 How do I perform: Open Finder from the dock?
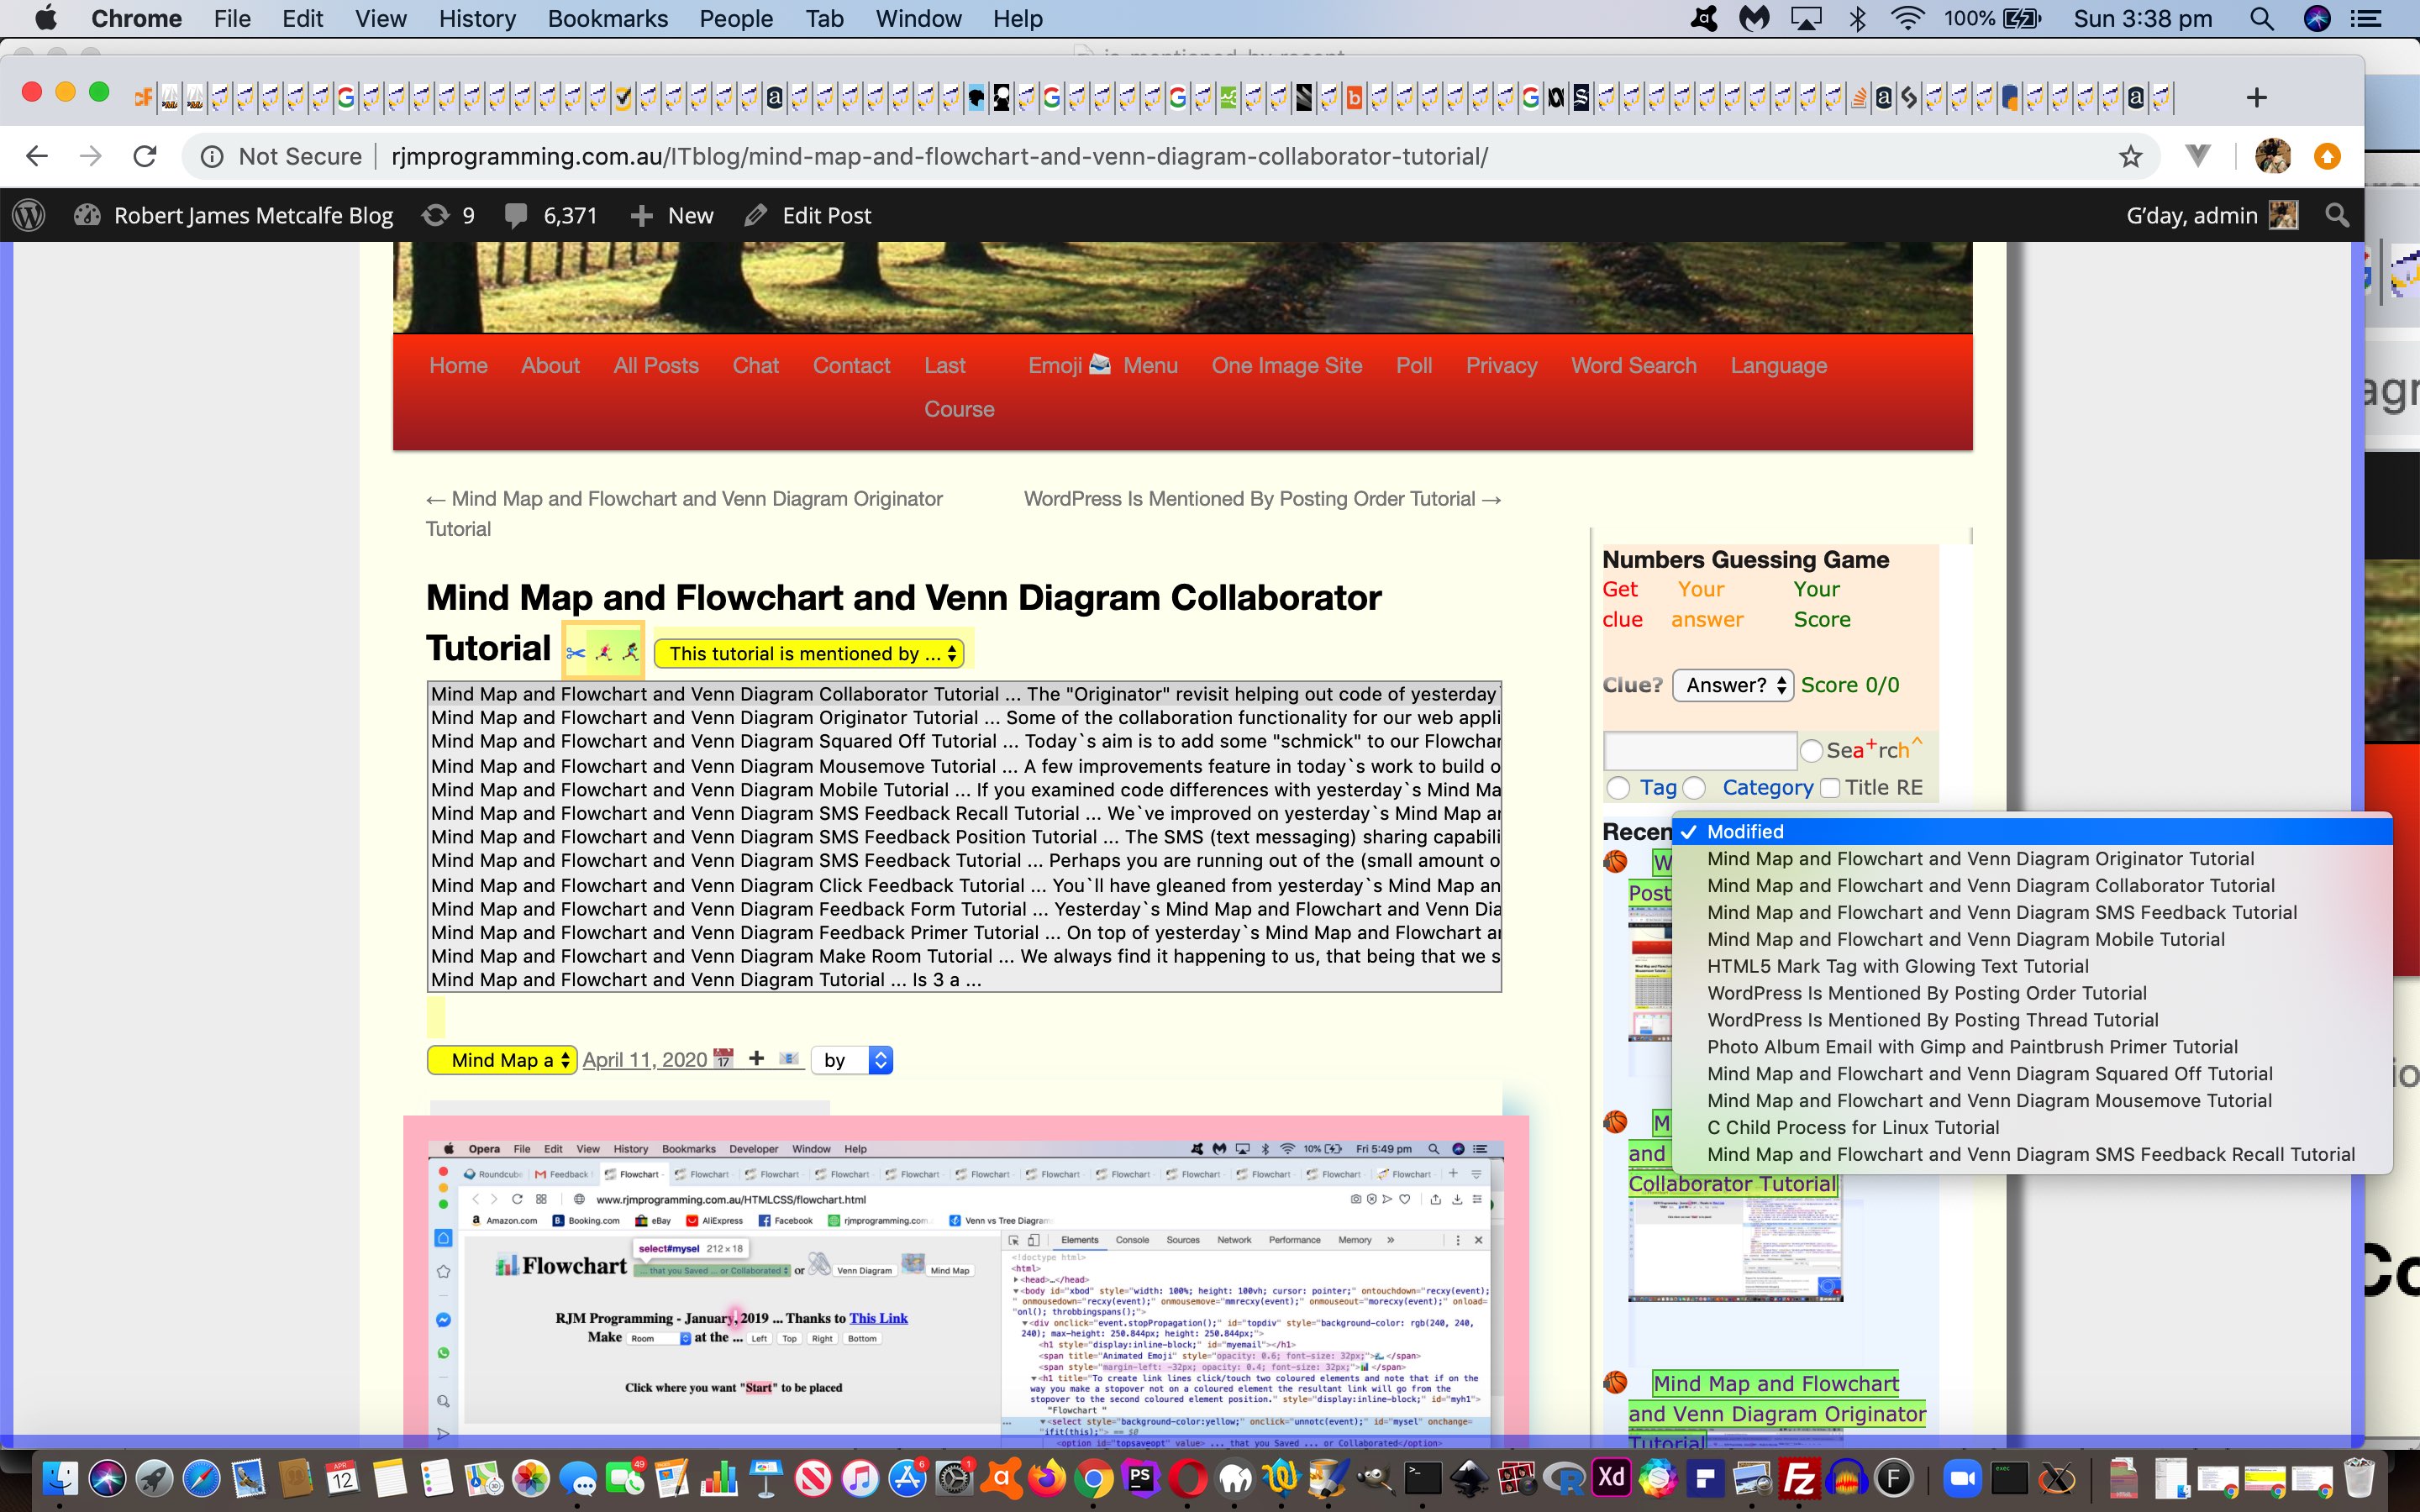pos(60,1478)
